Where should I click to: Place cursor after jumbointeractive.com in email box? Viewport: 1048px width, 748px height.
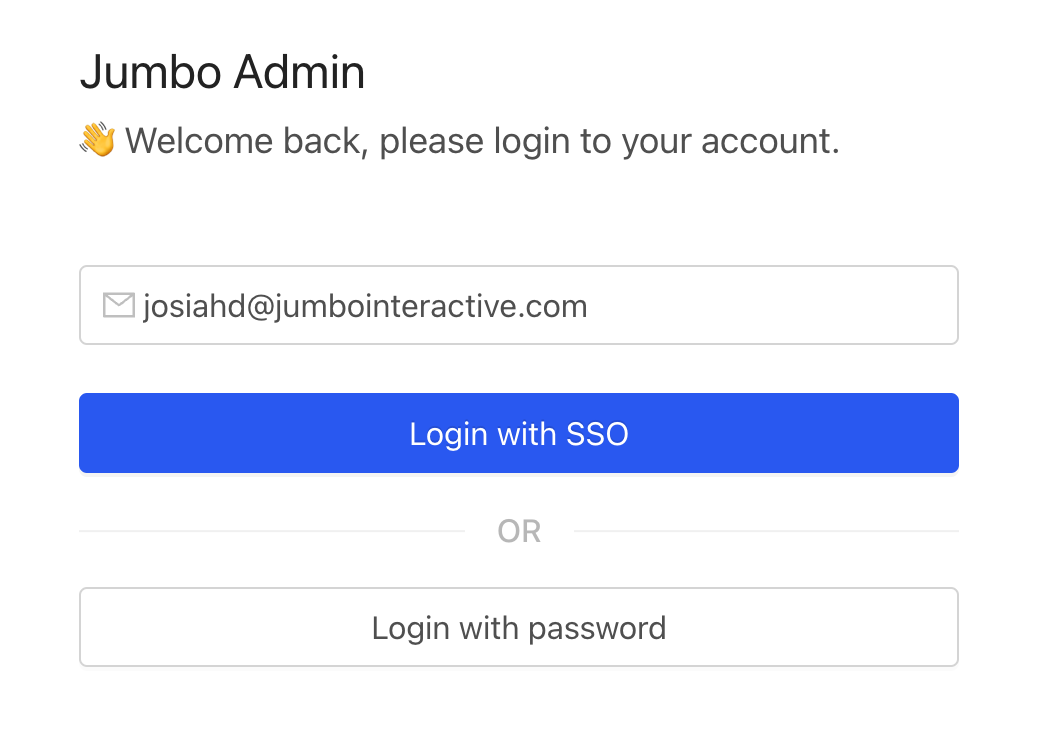(x=589, y=306)
